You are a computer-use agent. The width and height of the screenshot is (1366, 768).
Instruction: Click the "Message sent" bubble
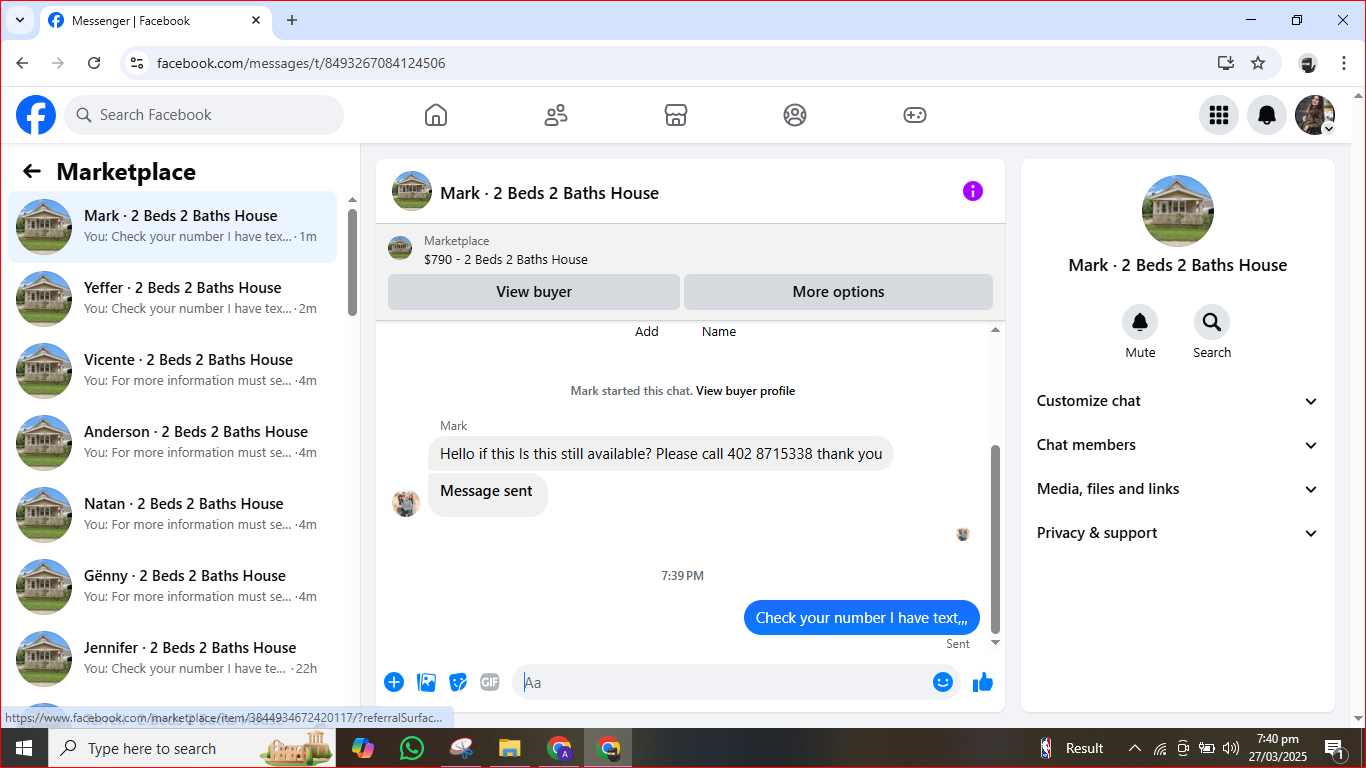point(487,495)
